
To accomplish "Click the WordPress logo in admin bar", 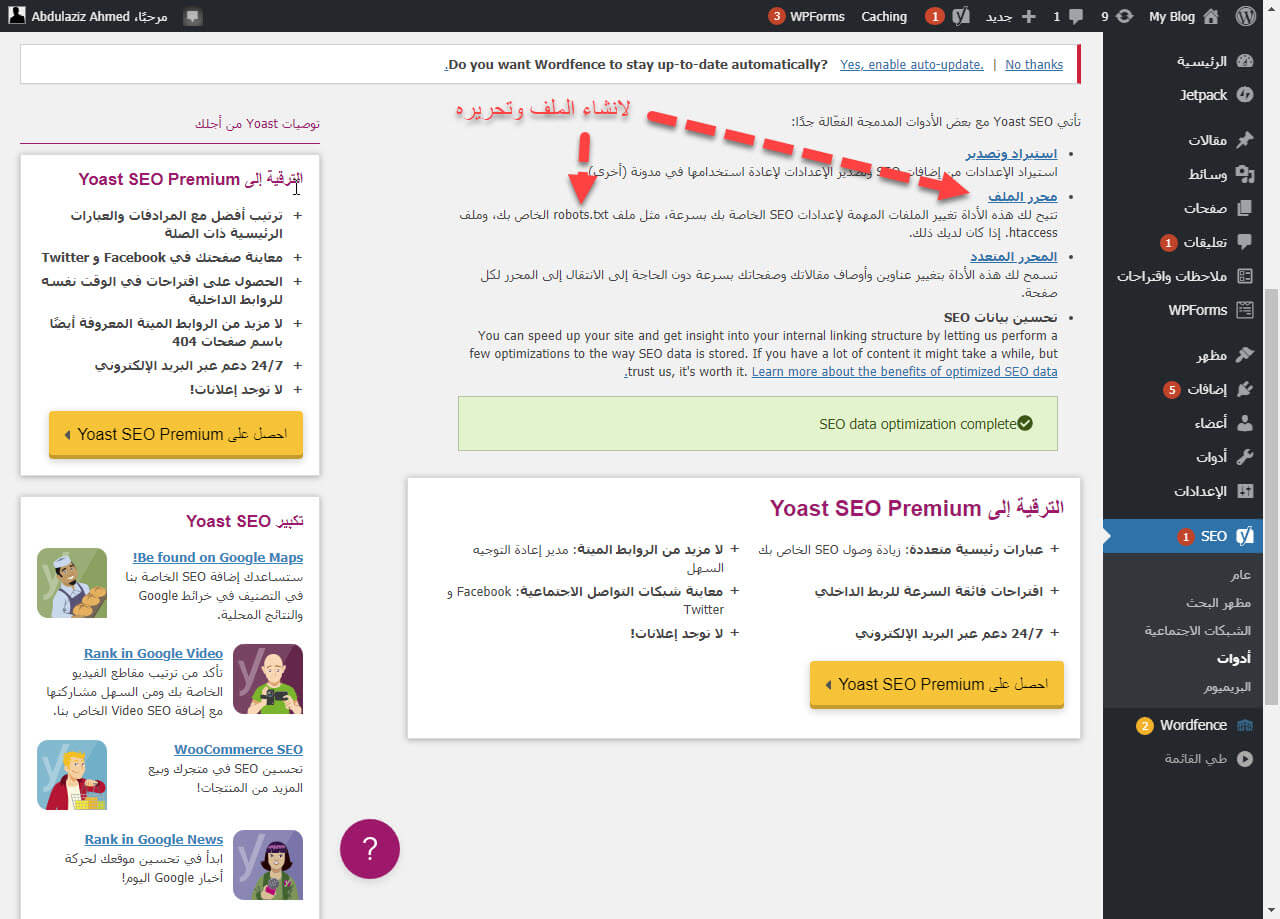I will (x=1245, y=16).
